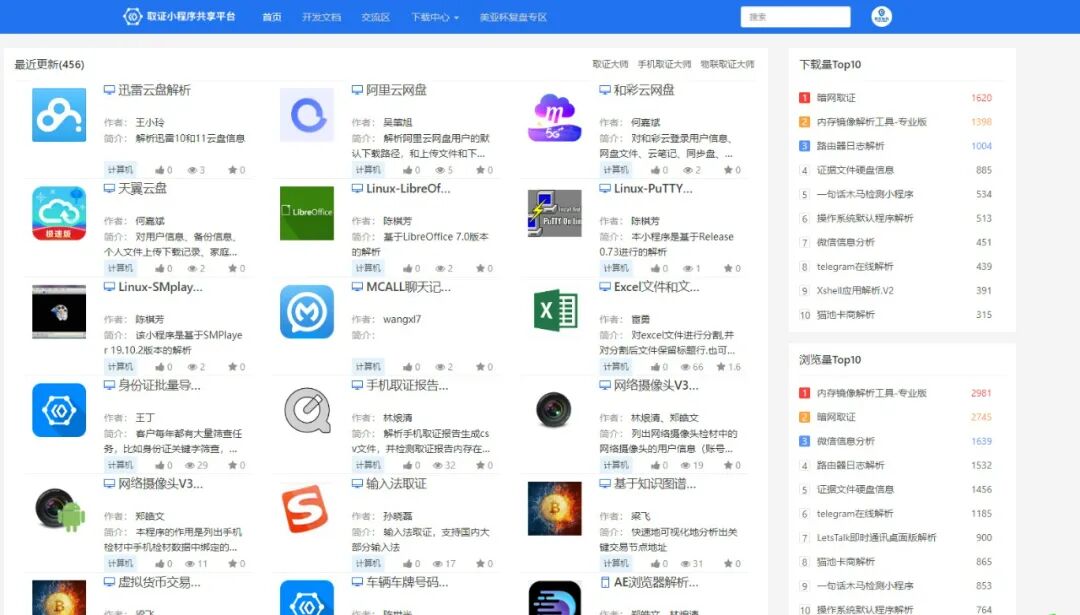The height and width of the screenshot is (615, 1080).
Task: Open the 阿里云网盘 app icon
Action: [307, 115]
